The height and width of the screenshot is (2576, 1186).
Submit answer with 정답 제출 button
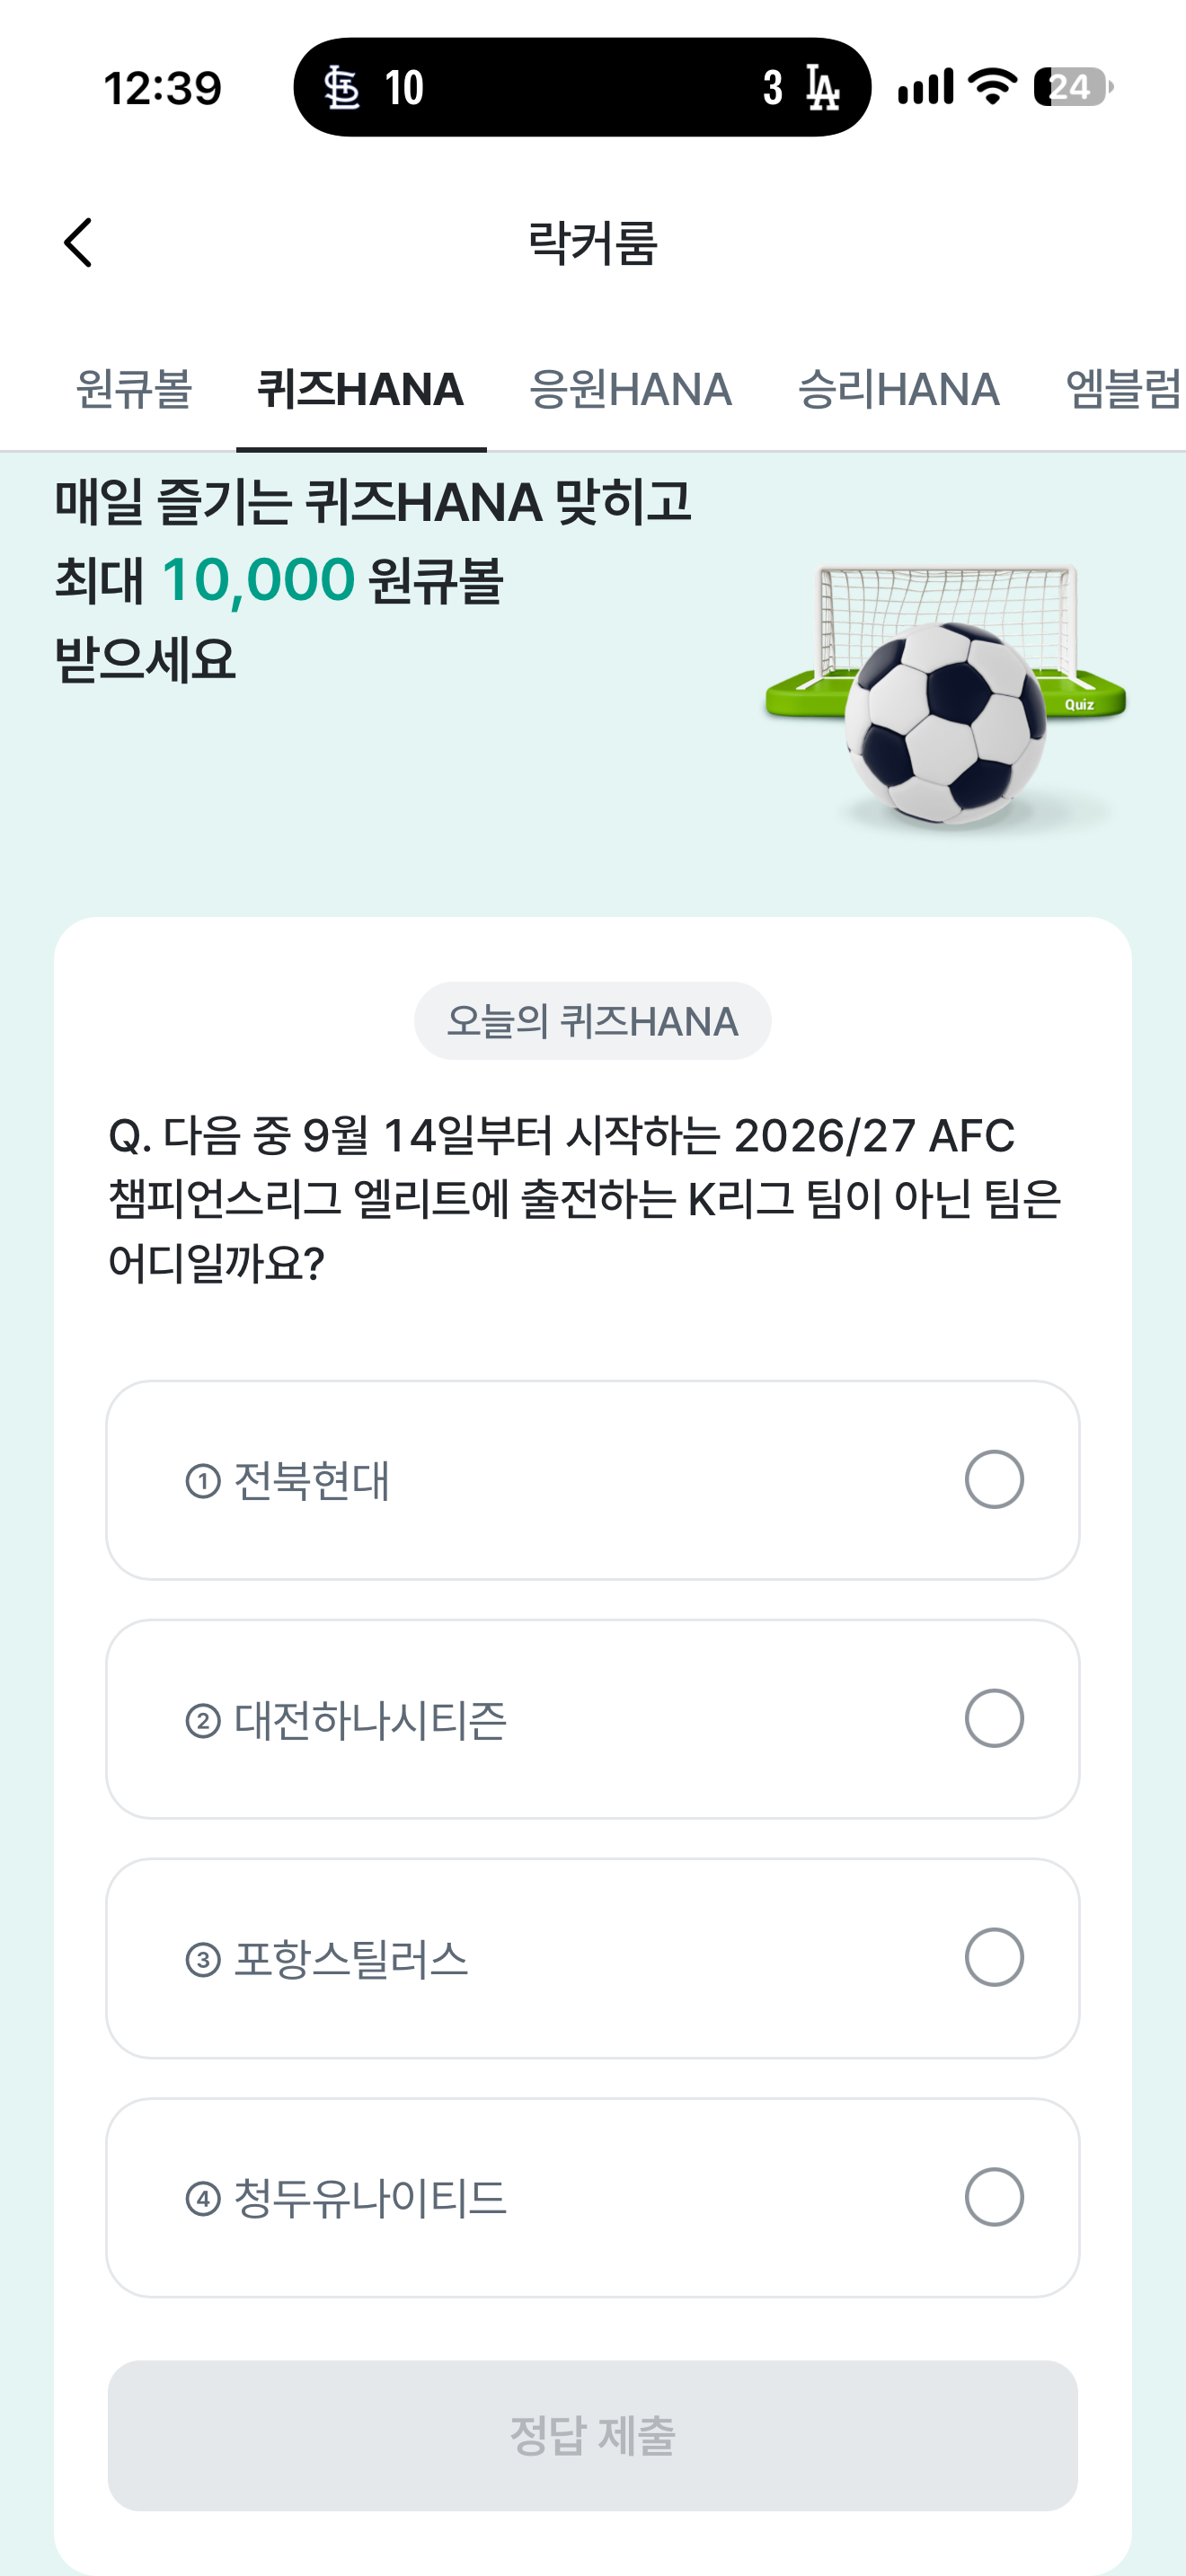(593, 2435)
